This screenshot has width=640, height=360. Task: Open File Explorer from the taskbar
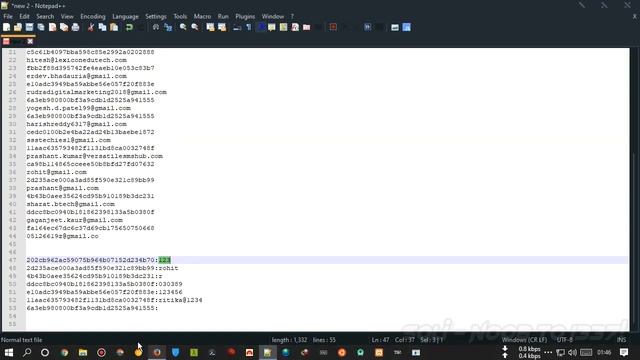pyautogui.click(x=83, y=352)
